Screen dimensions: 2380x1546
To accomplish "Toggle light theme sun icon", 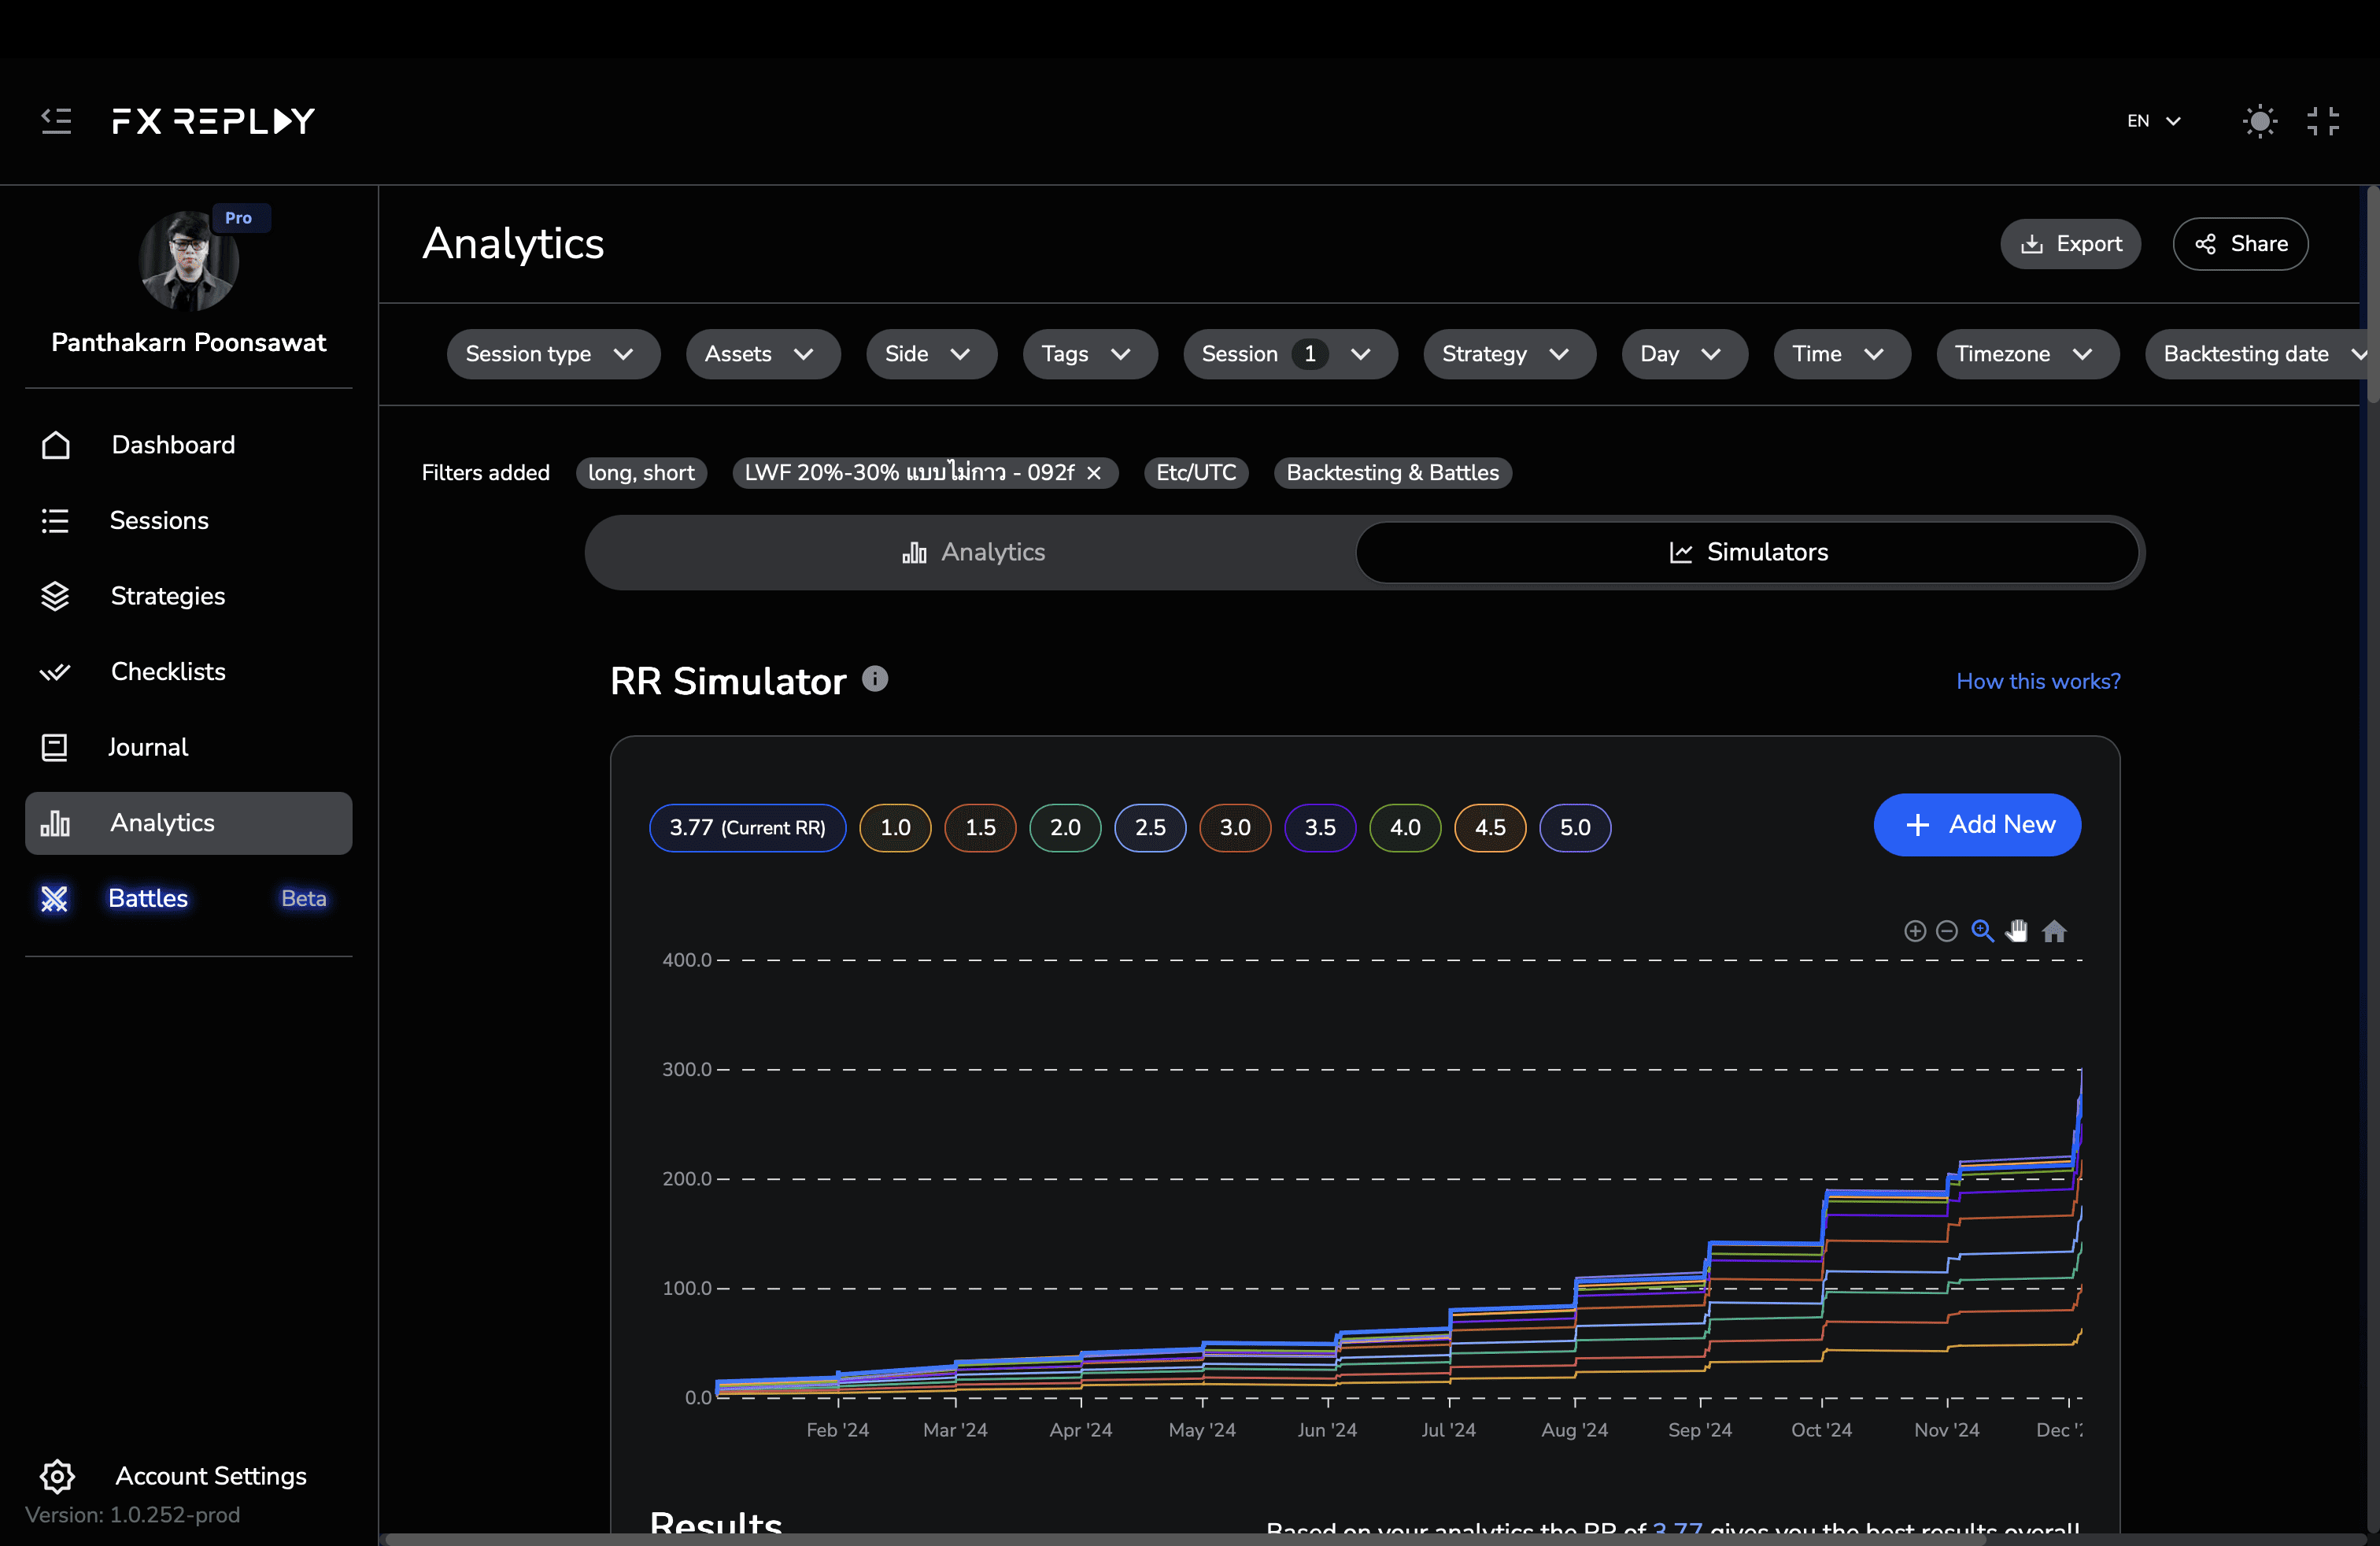I will coord(2259,121).
